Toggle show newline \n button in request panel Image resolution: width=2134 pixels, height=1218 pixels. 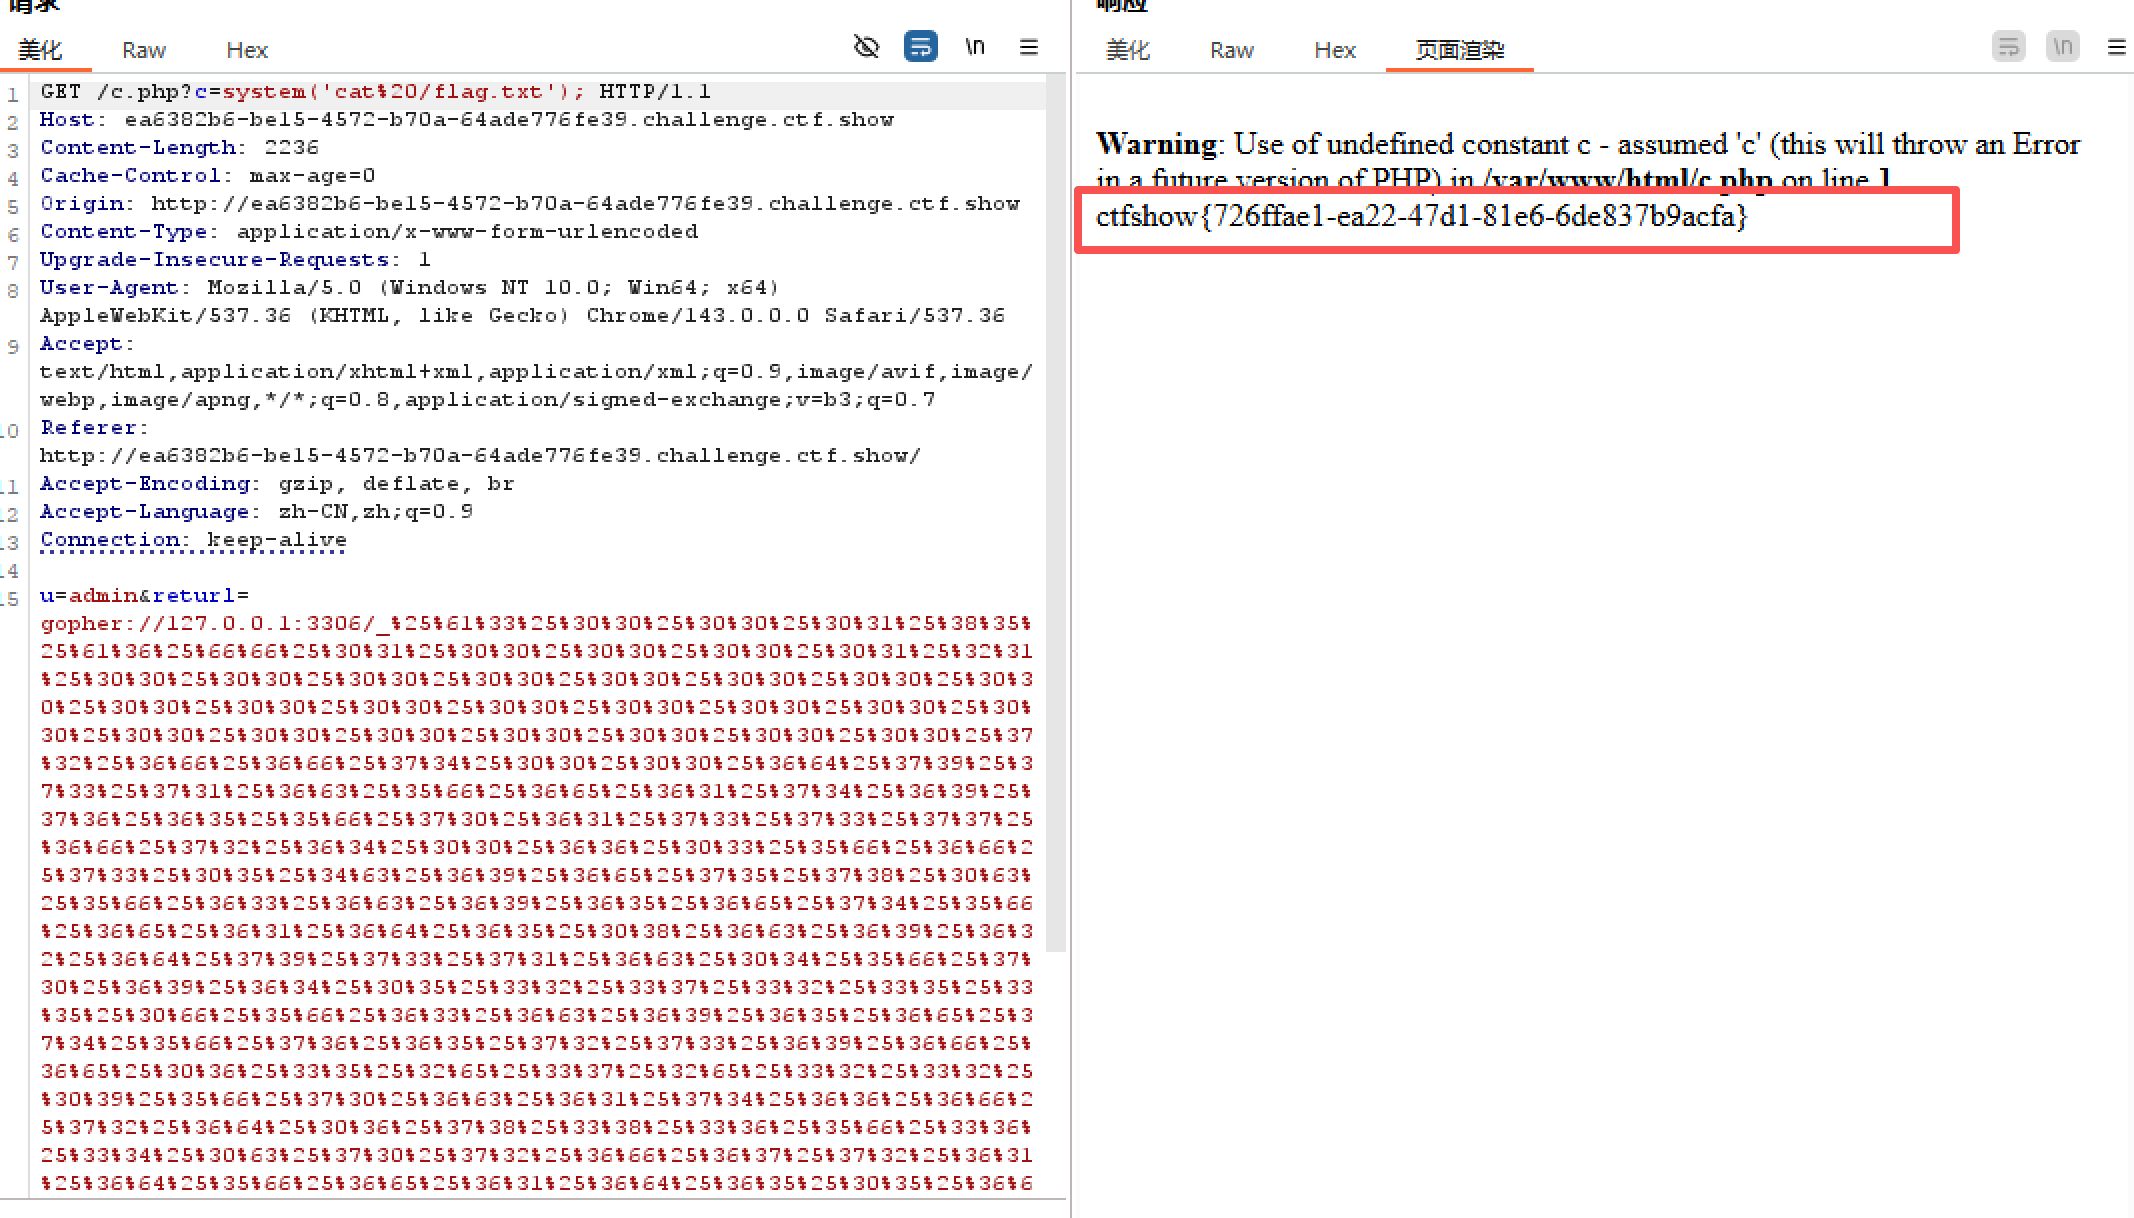pos(974,47)
